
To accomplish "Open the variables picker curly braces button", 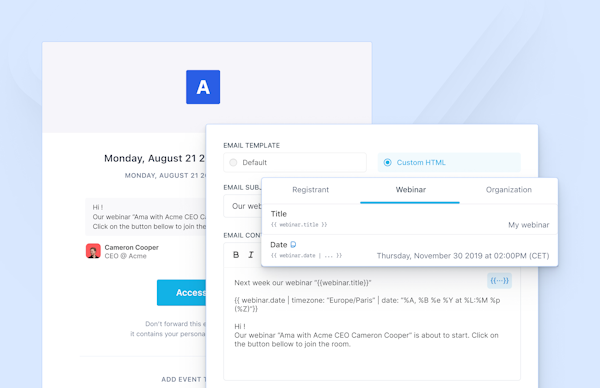I will 499,280.
